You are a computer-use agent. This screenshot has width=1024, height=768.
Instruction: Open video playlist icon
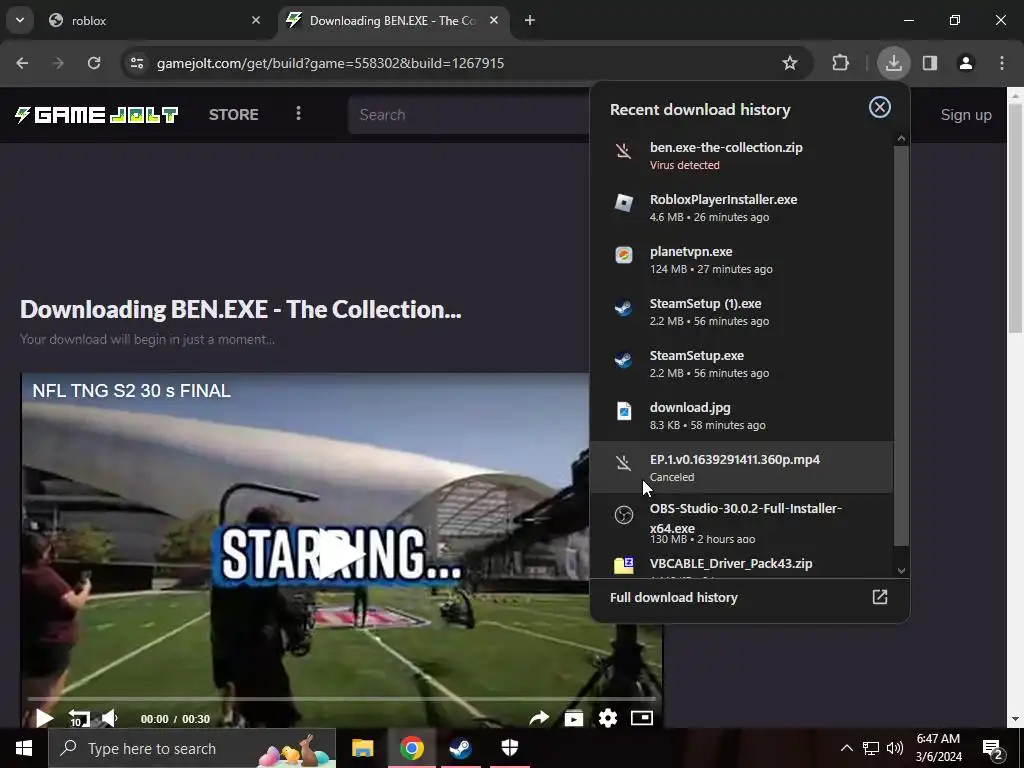tap(573, 718)
